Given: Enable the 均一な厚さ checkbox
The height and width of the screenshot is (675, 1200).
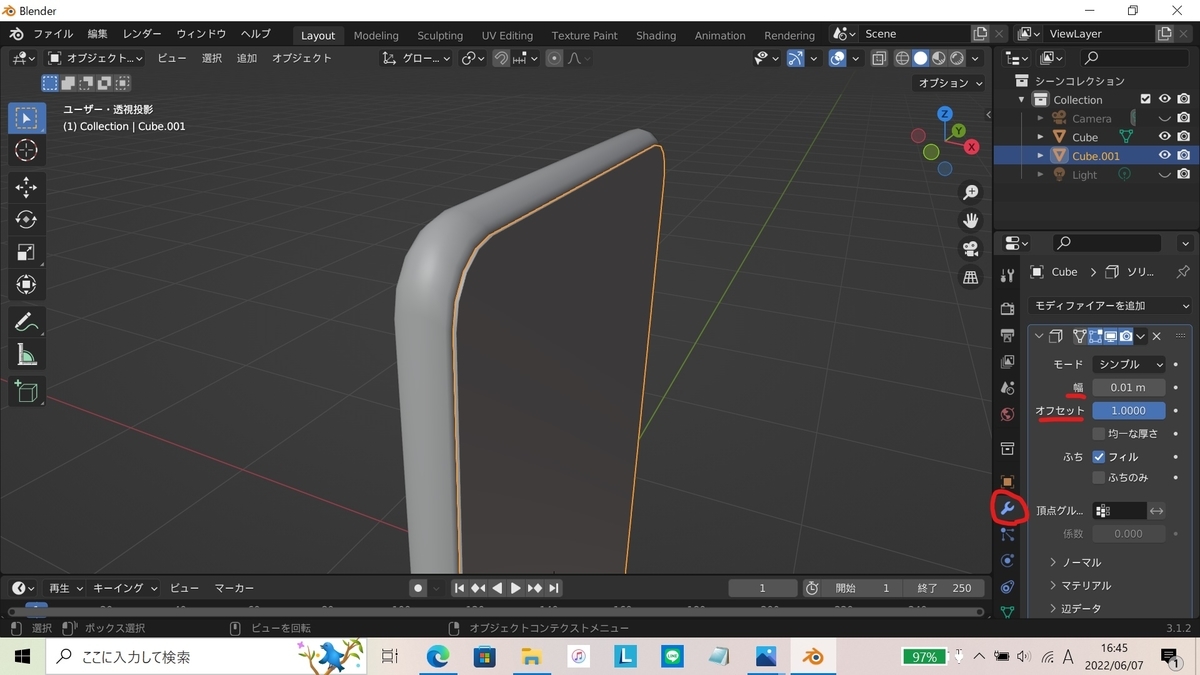Looking at the screenshot, I should click(1099, 434).
